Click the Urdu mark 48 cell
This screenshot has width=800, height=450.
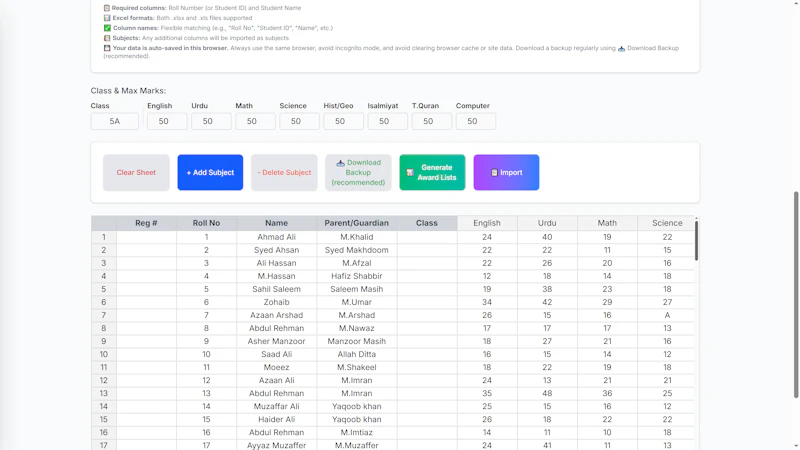coord(547,393)
